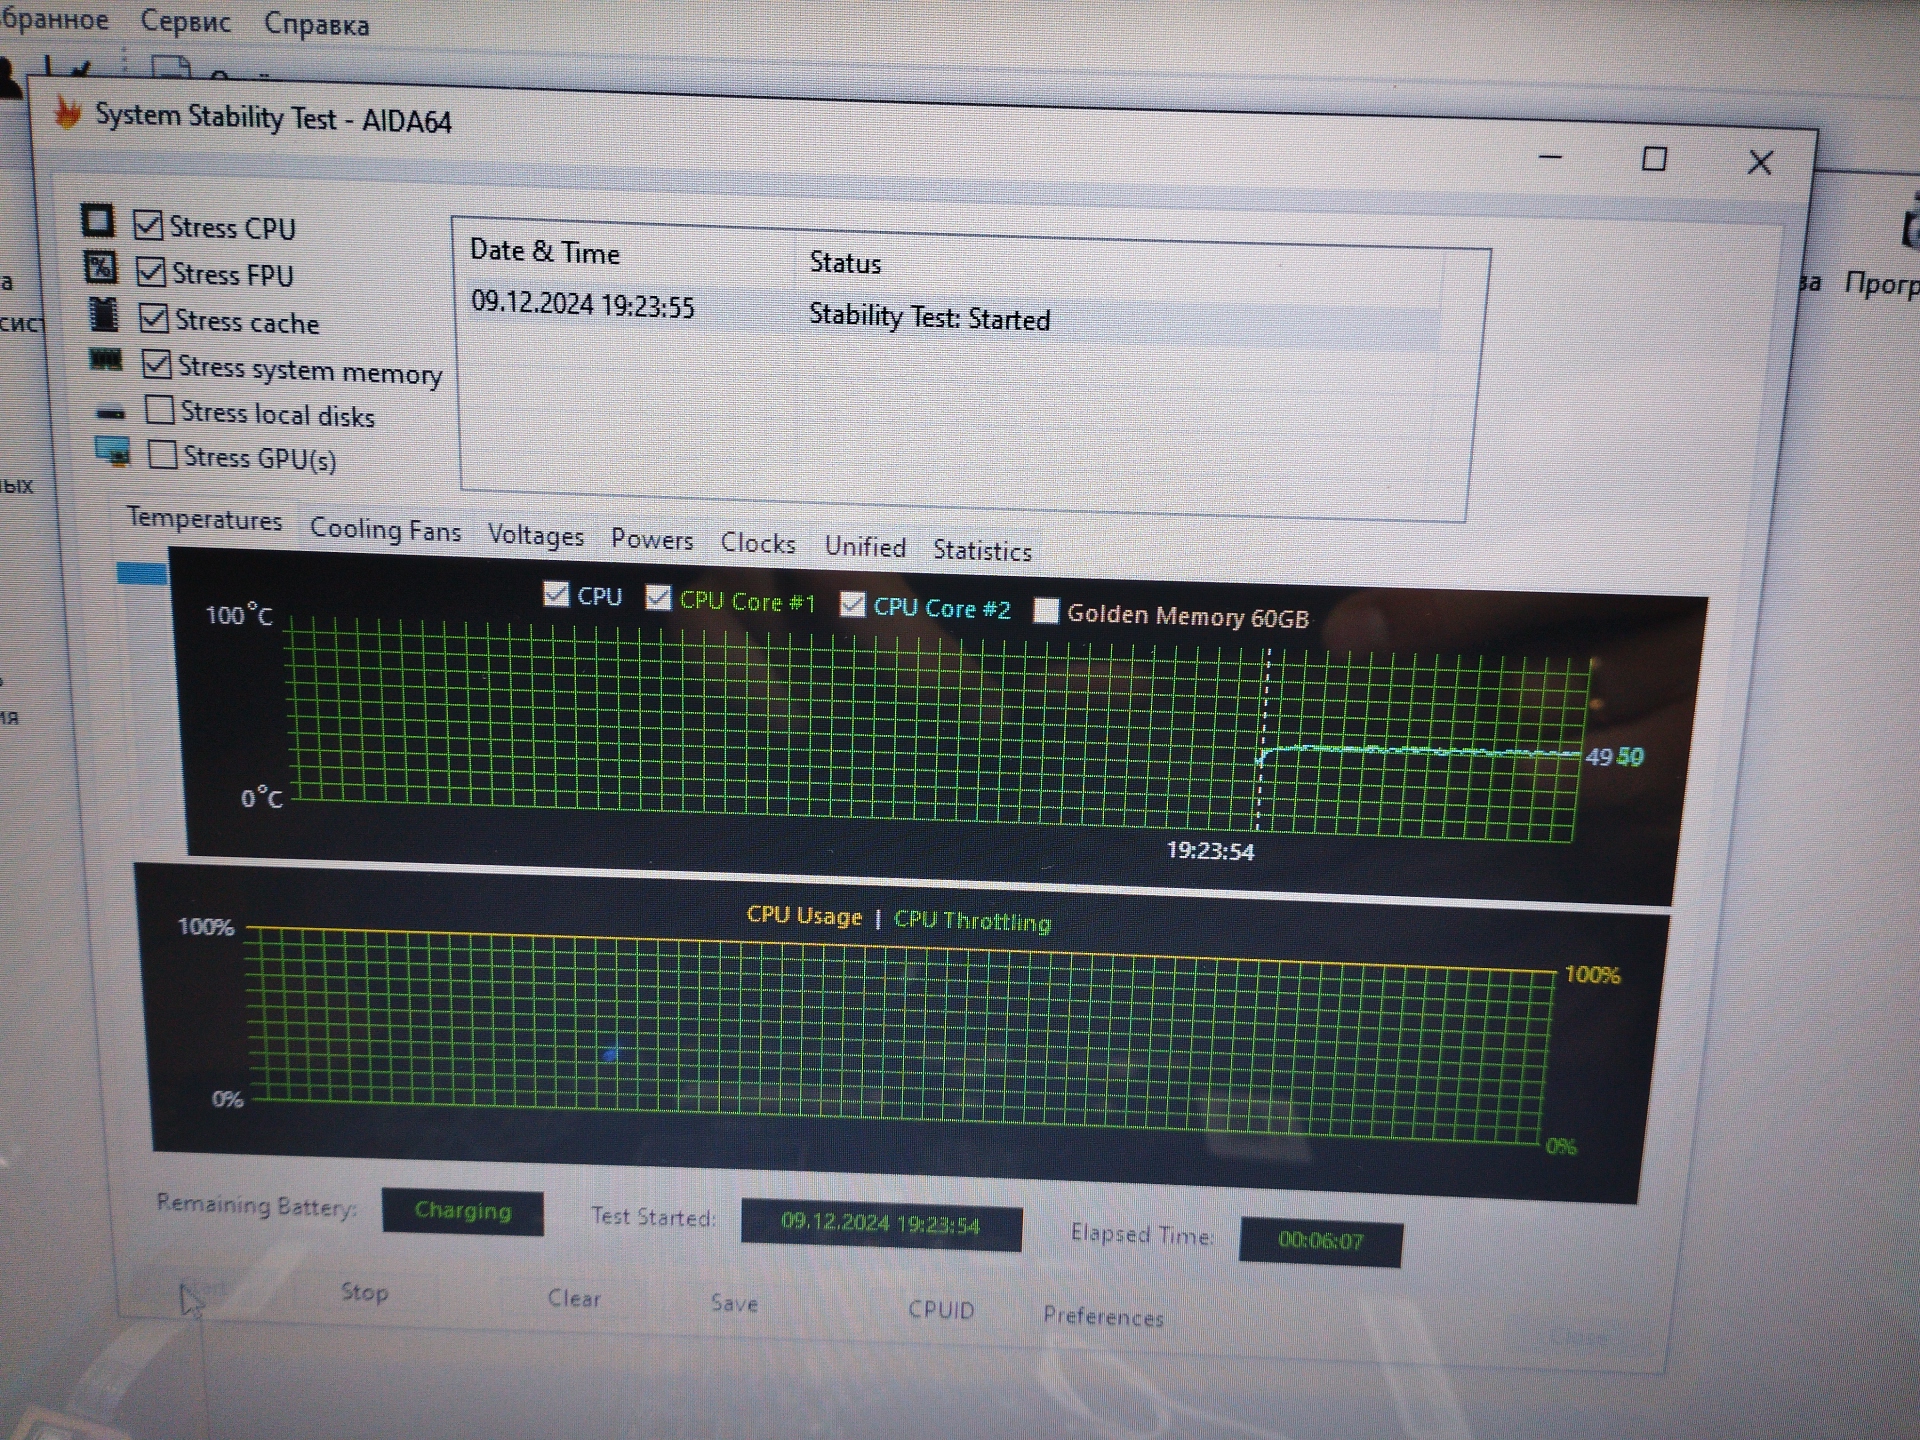Click the Status column header
This screenshot has width=1920, height=1440.
tap(845, 263)
